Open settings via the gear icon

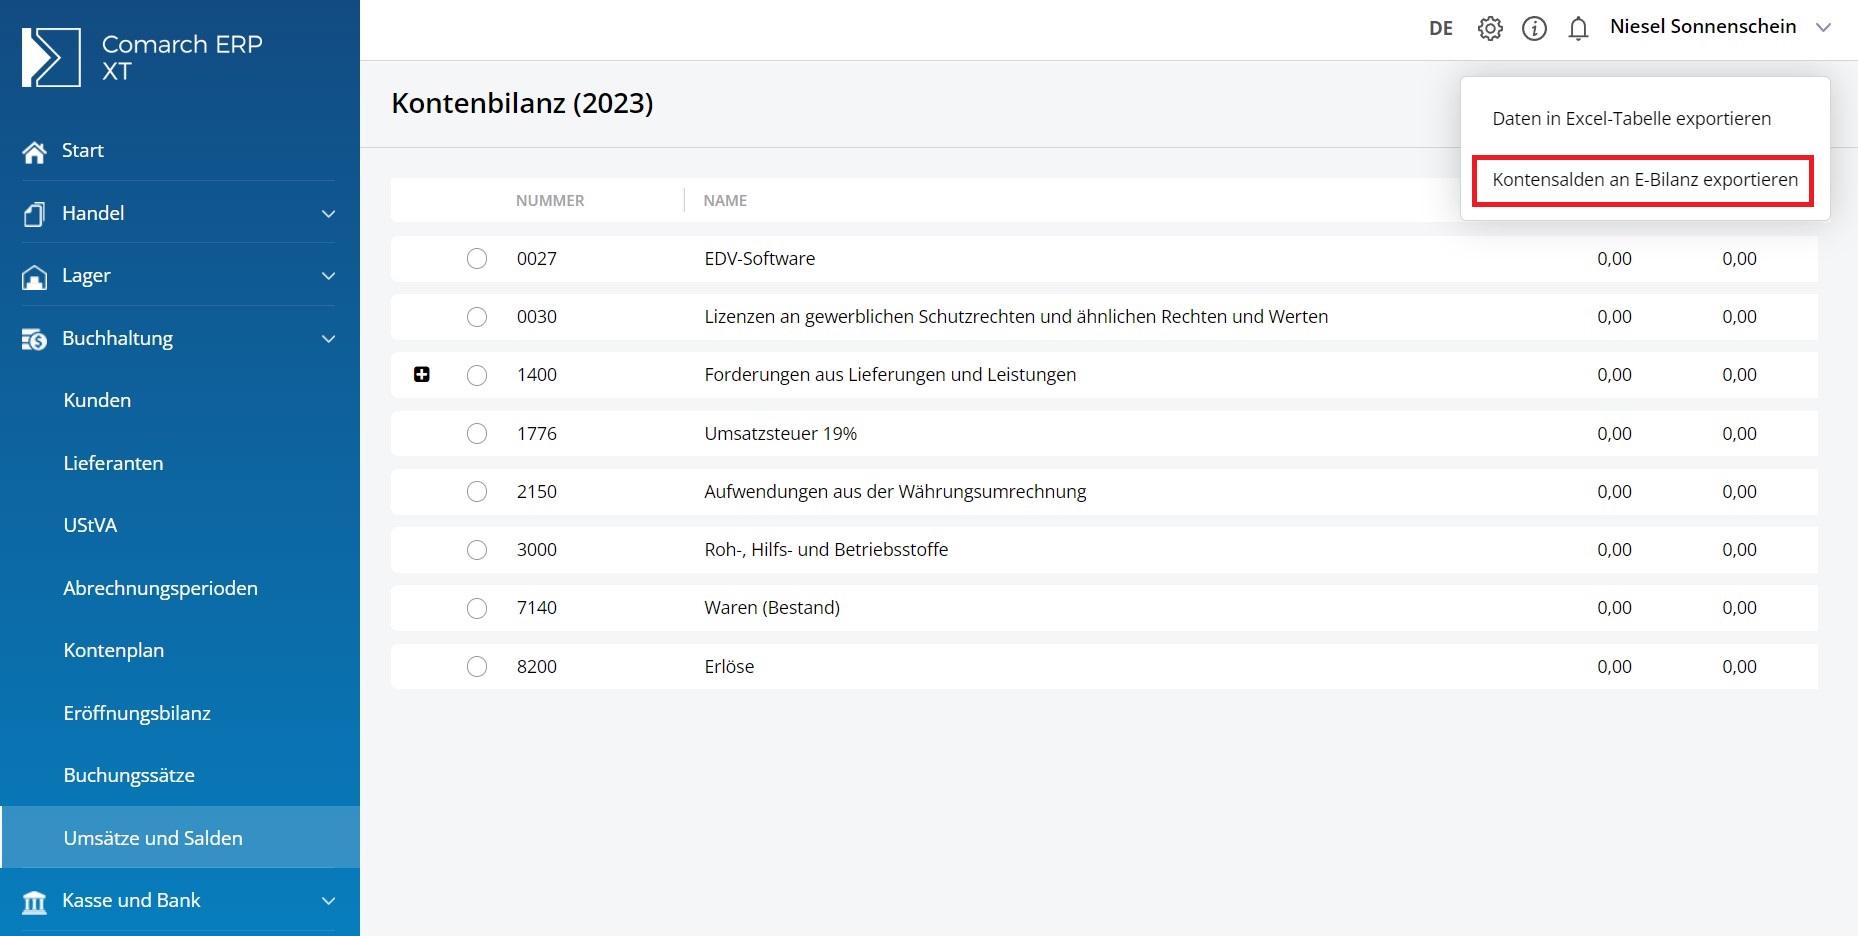pyautogui.click(x=1490, y=28)
